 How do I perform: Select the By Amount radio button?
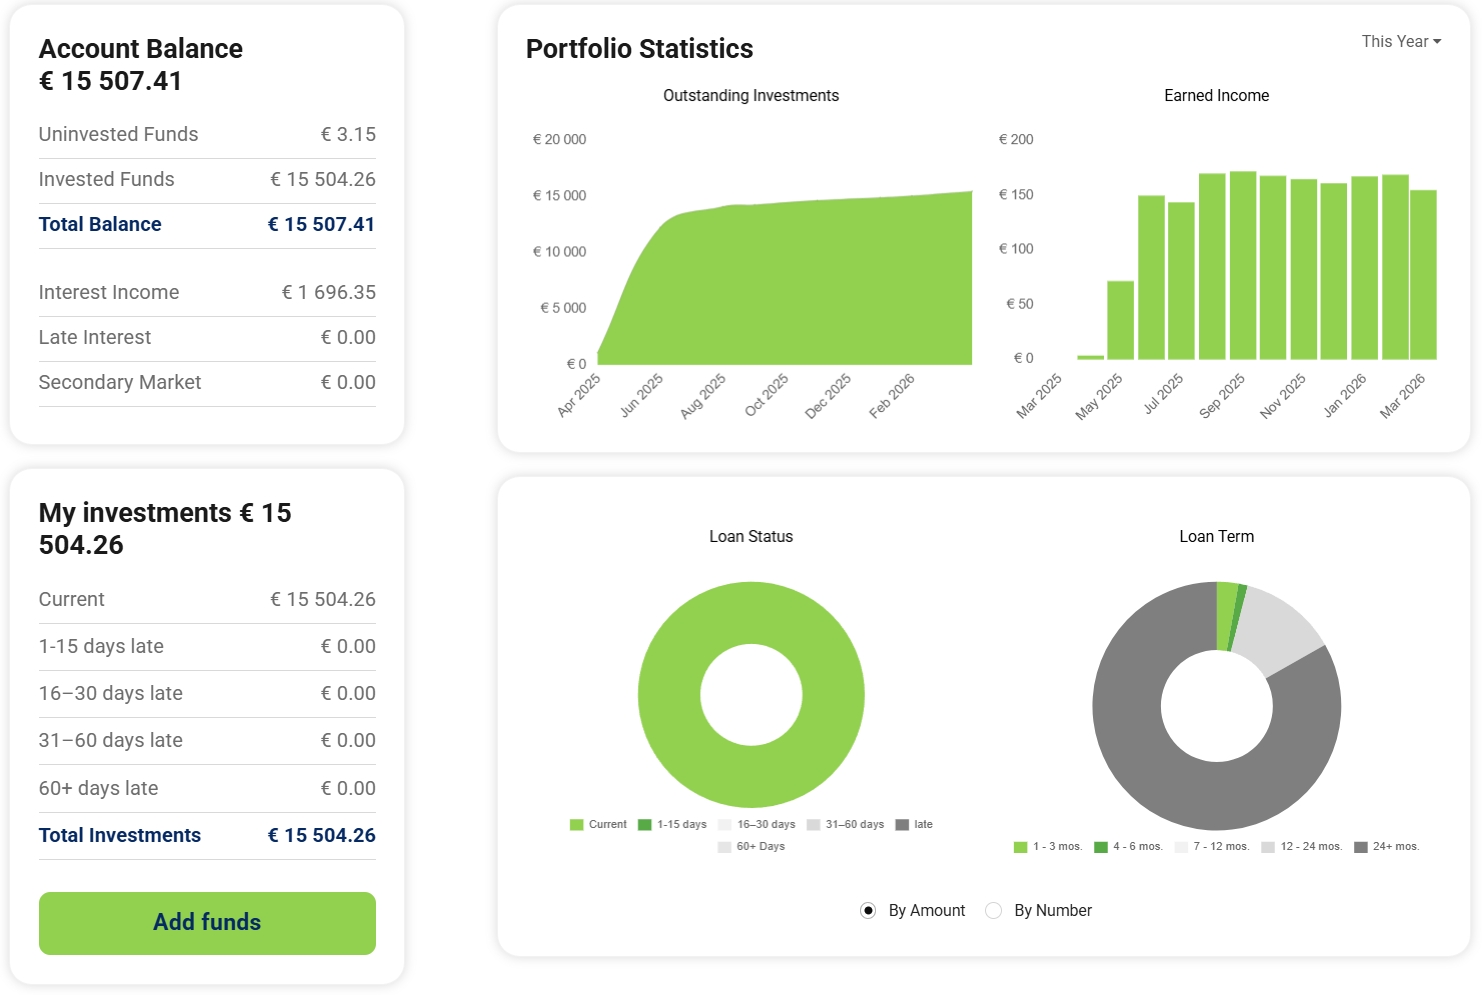(868, 910)
